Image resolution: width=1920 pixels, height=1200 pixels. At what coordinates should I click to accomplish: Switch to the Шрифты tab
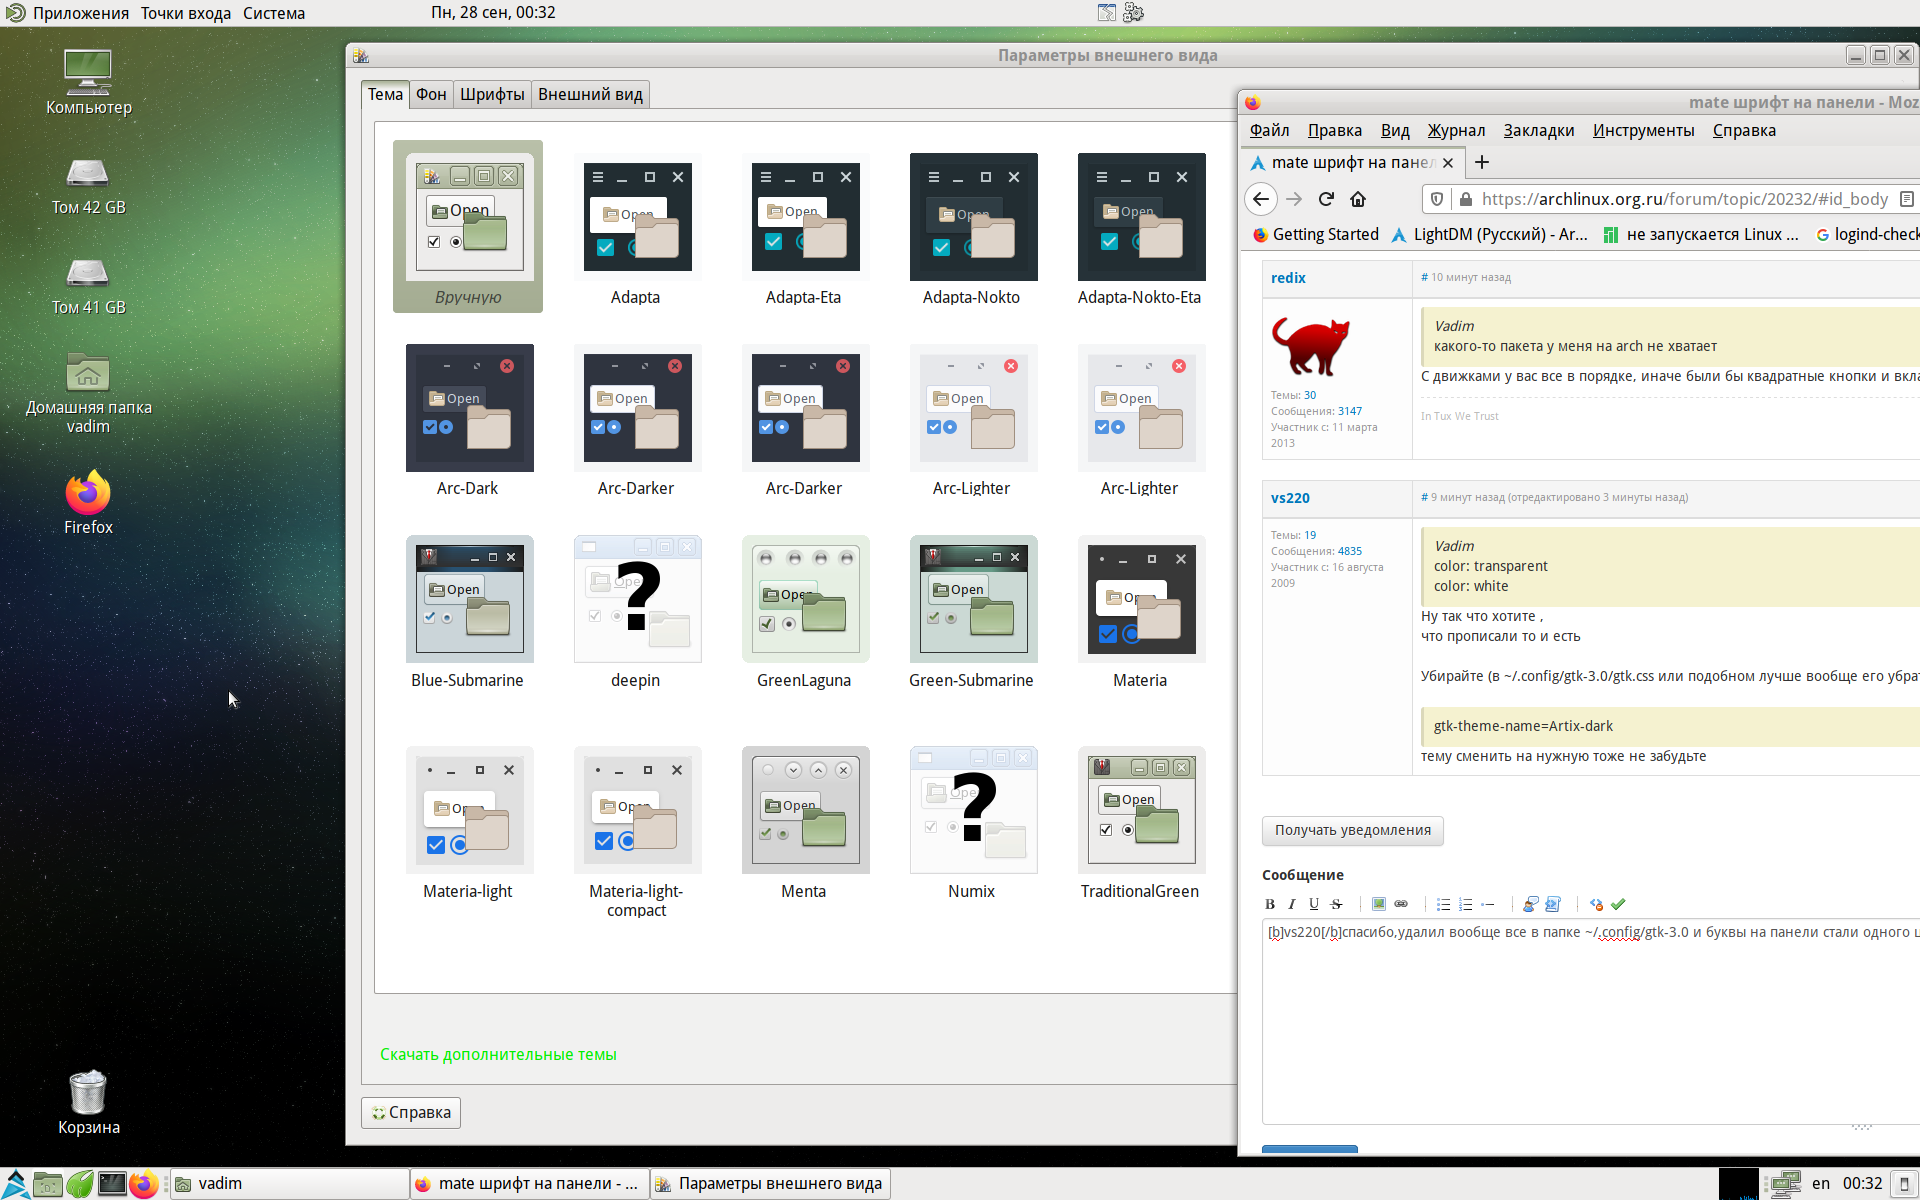click(492, 95)
